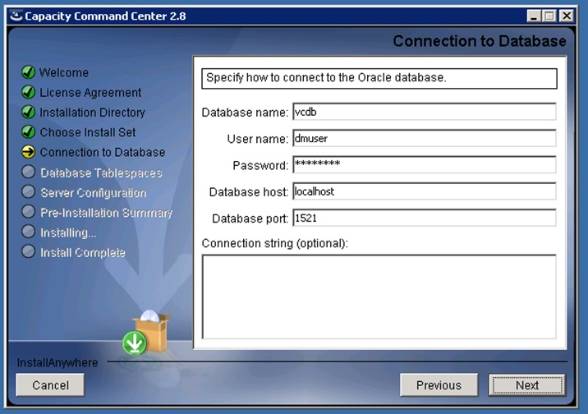Select the Install Complete step label
The height and width of the screenshot is (414, 588).
[83, 252]
